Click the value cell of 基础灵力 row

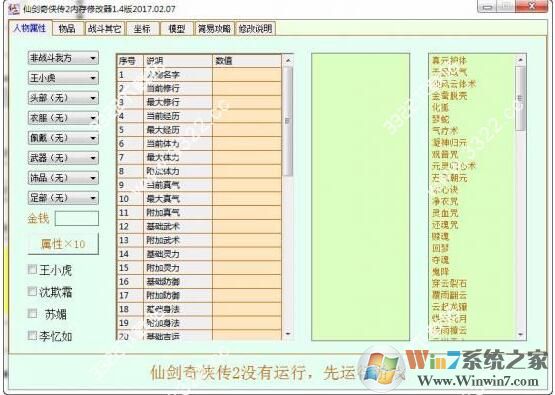tap(247, 254)
